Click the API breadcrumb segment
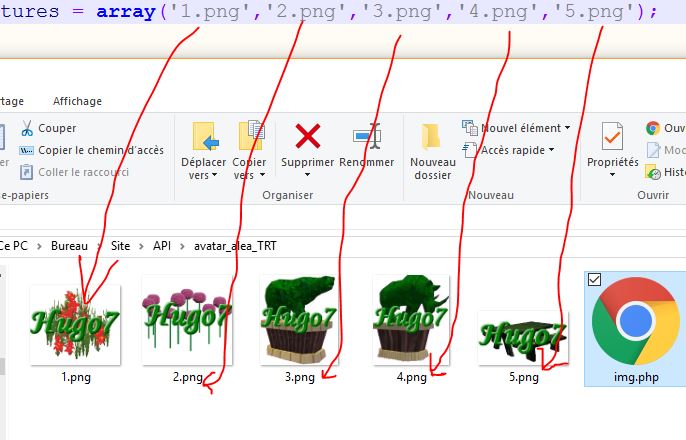This screenshot has height=440, width=686. pos(161,245)
